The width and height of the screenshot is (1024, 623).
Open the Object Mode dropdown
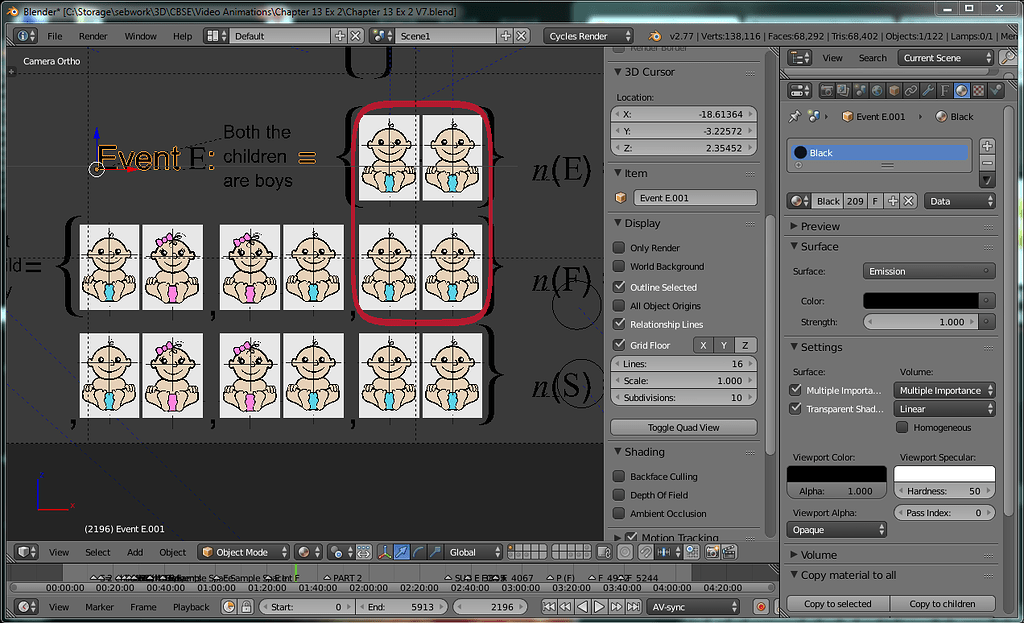(244, 552)
